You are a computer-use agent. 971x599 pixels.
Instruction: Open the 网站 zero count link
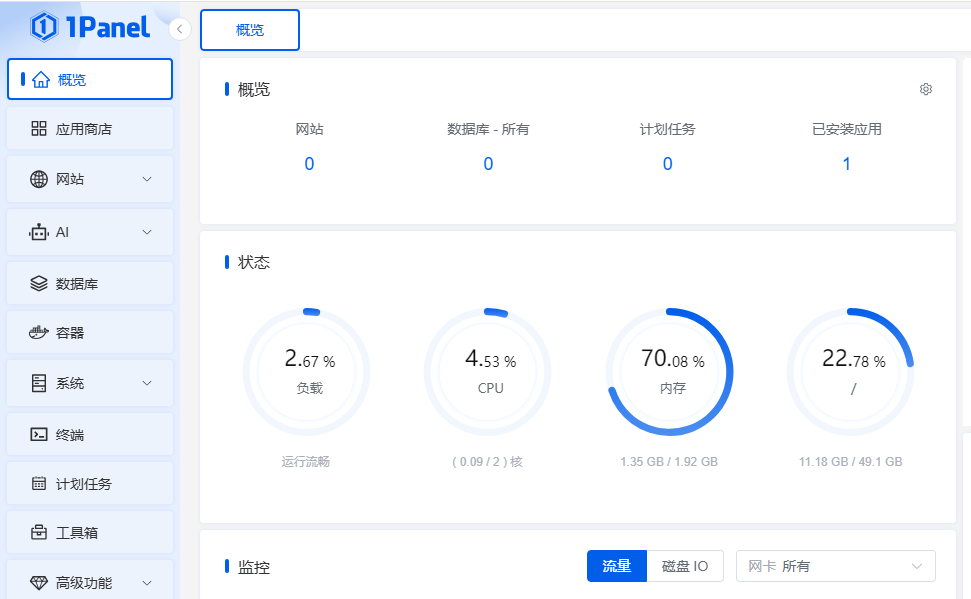(x=309, y=163)
